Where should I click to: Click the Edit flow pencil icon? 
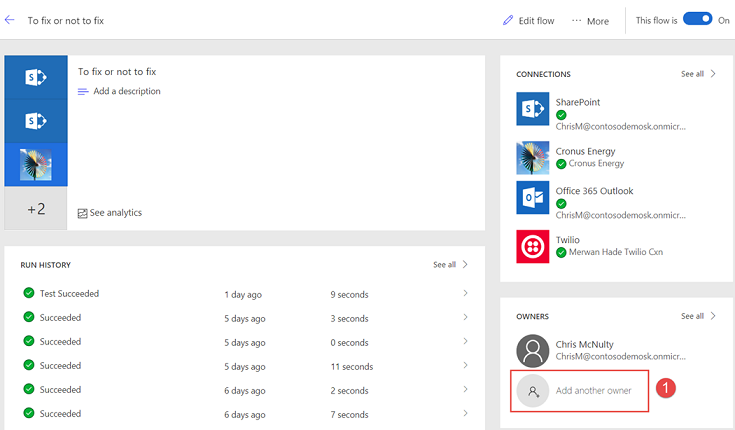tap(510, 20)
